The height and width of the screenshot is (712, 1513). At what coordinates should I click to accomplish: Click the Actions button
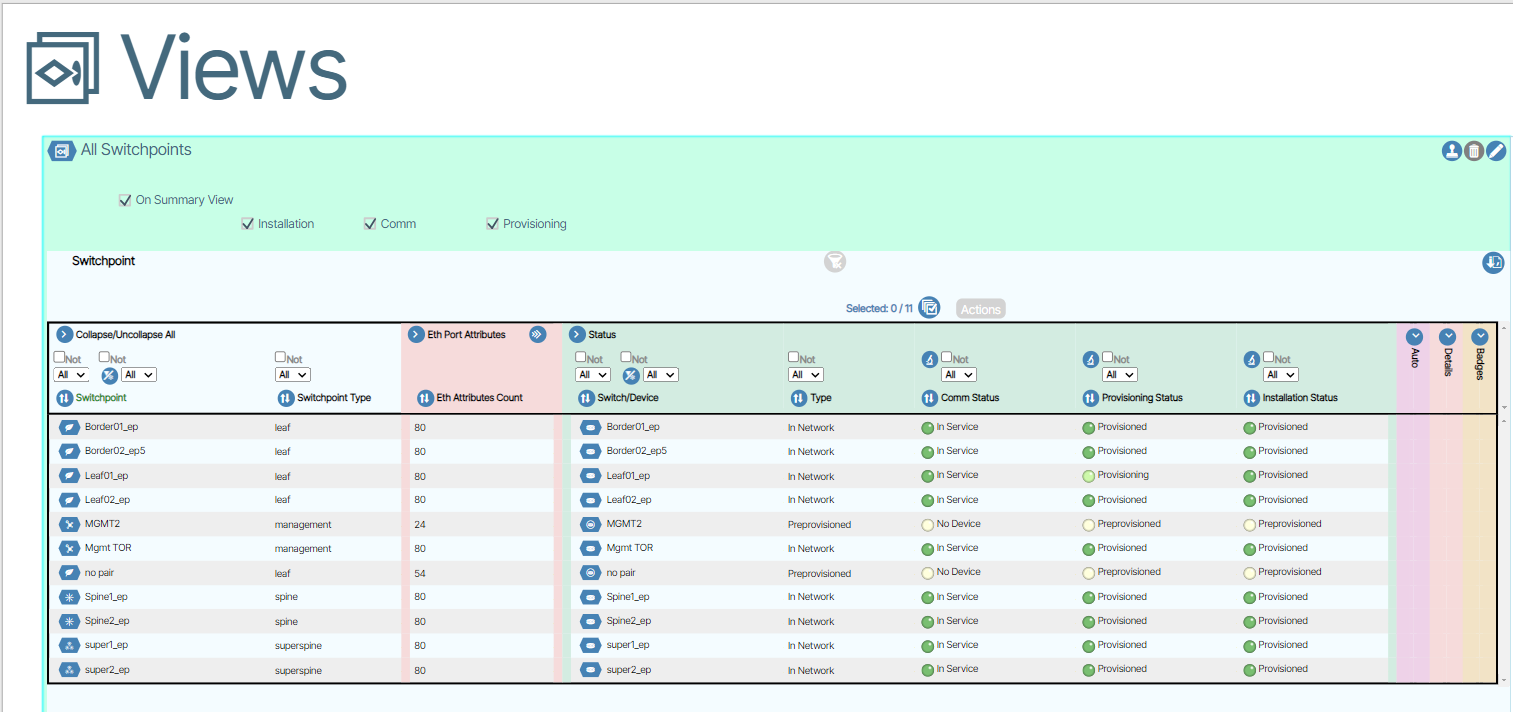(x=980, y=309)
